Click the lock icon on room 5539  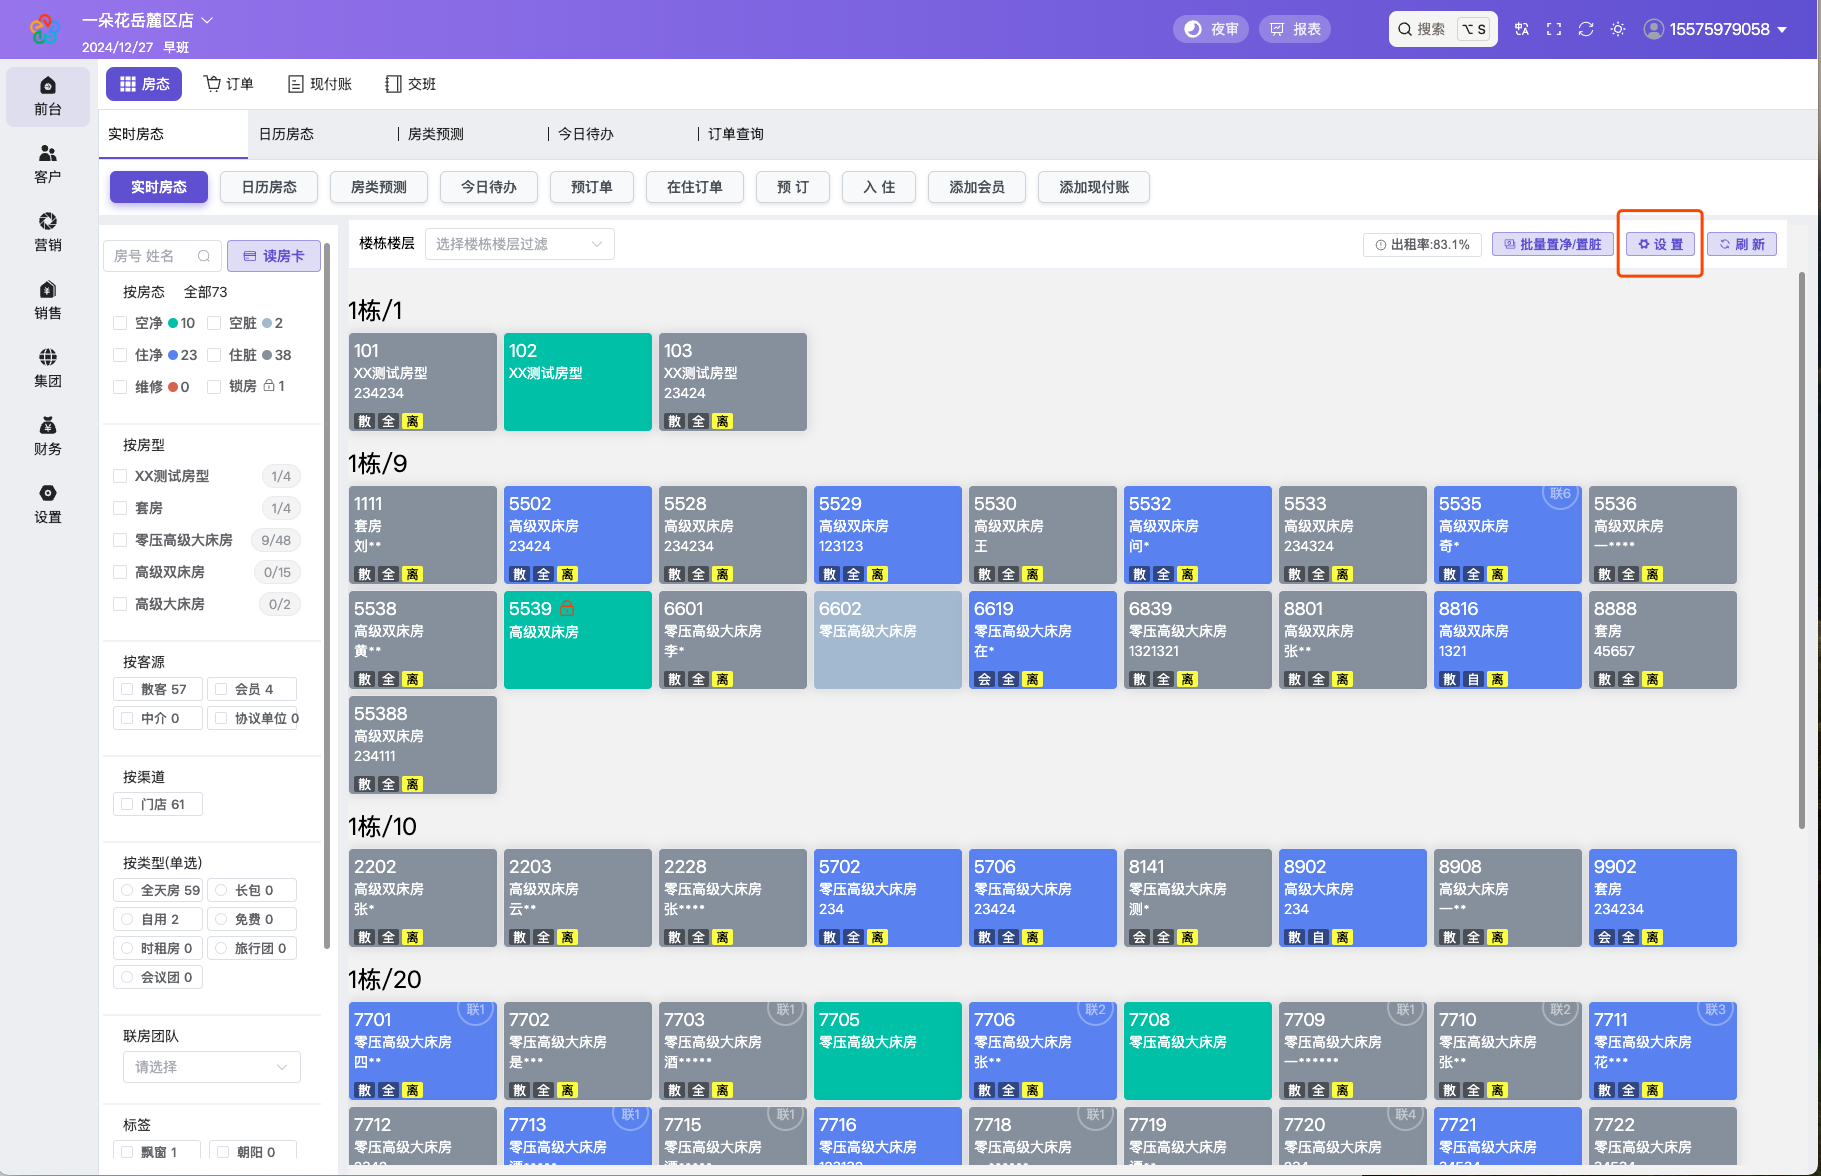pyautogui.click(x=567, y=608)
